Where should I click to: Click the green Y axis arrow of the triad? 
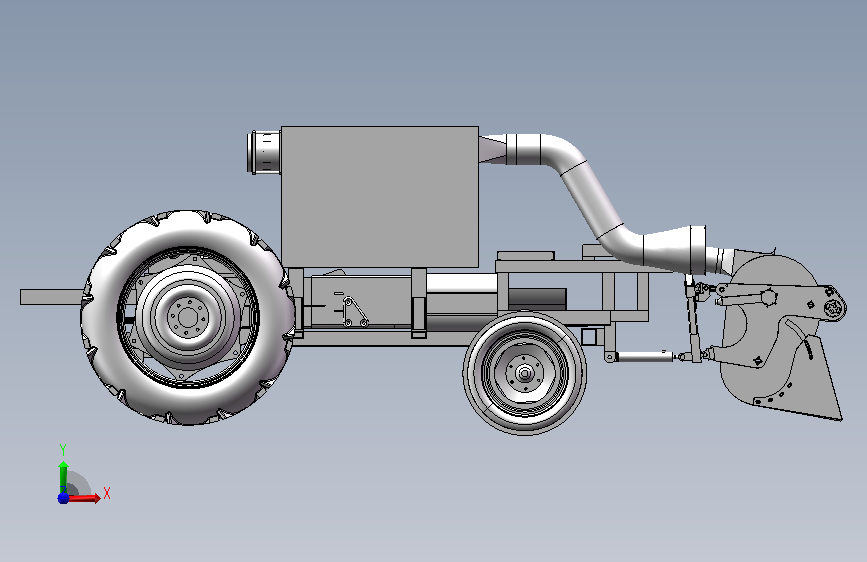point(63,476)
